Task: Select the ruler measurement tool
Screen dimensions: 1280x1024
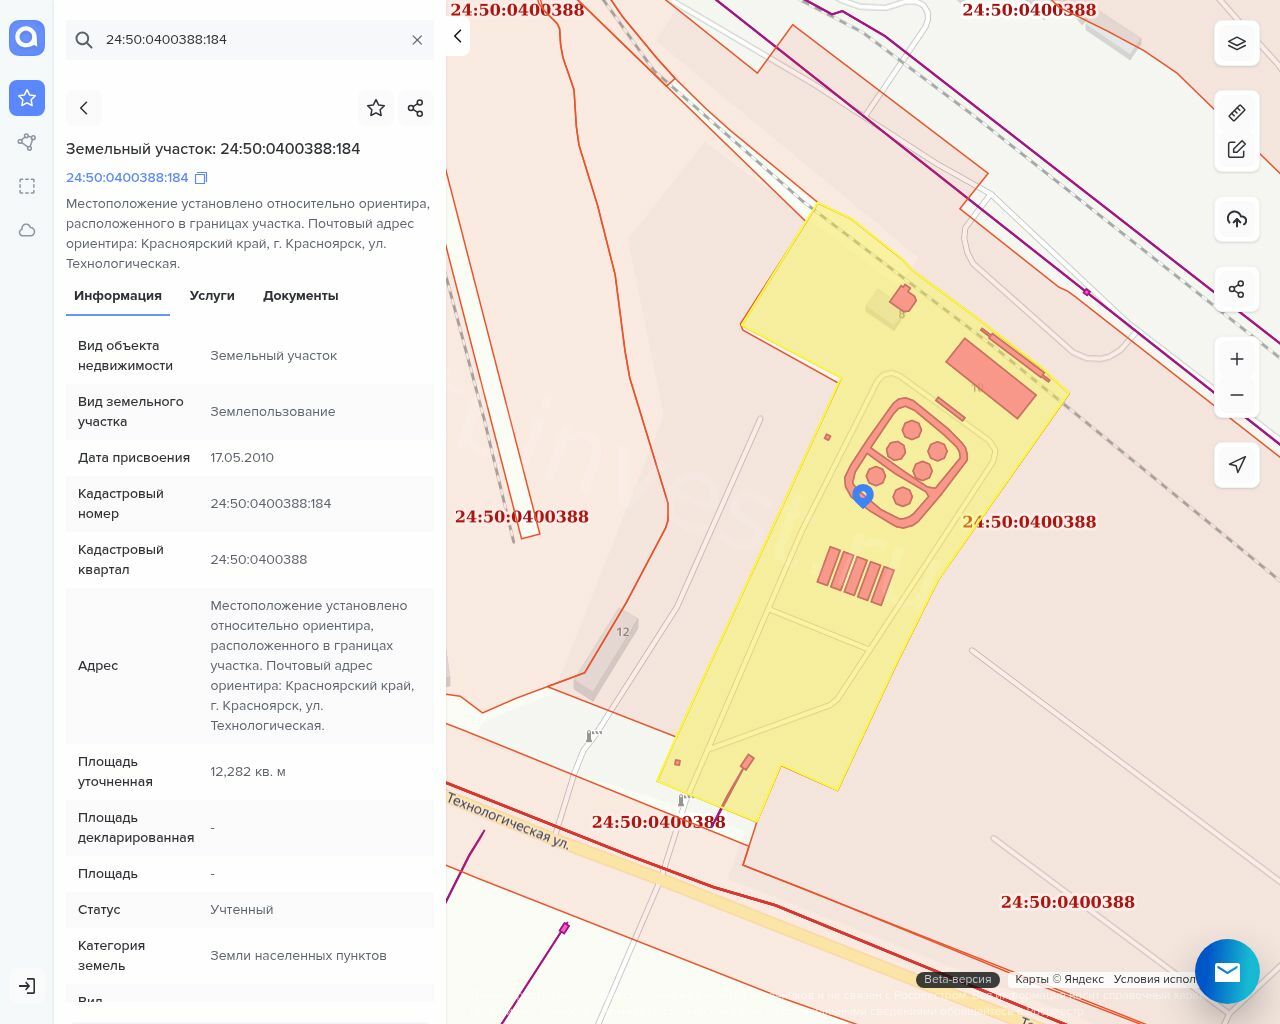Action: (x=1237, y=113)
